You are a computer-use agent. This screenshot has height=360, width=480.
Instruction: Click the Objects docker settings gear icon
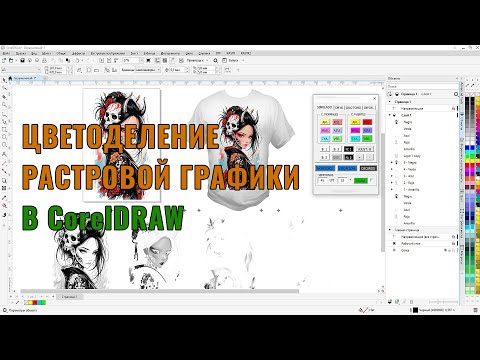tap(456, 94)
